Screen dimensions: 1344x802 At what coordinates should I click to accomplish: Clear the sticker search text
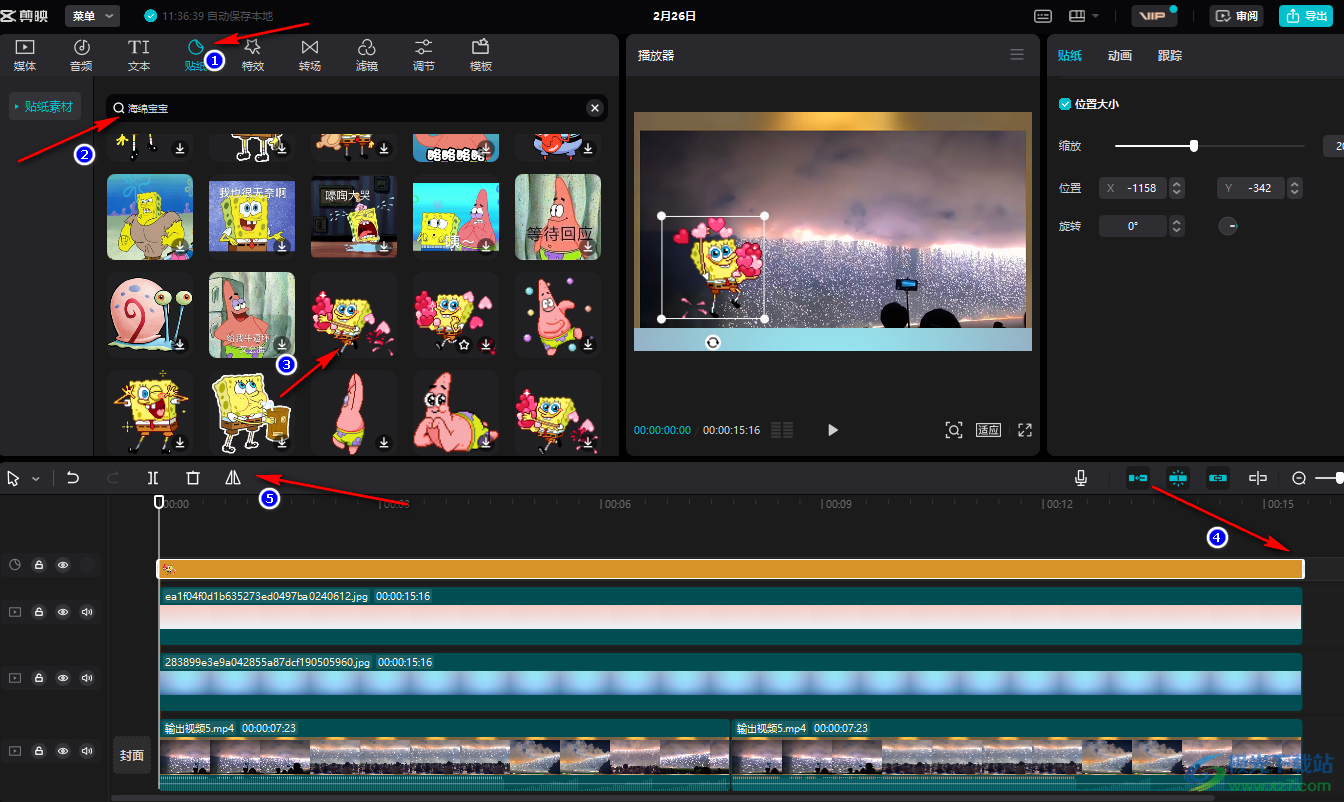click(595, 108)
